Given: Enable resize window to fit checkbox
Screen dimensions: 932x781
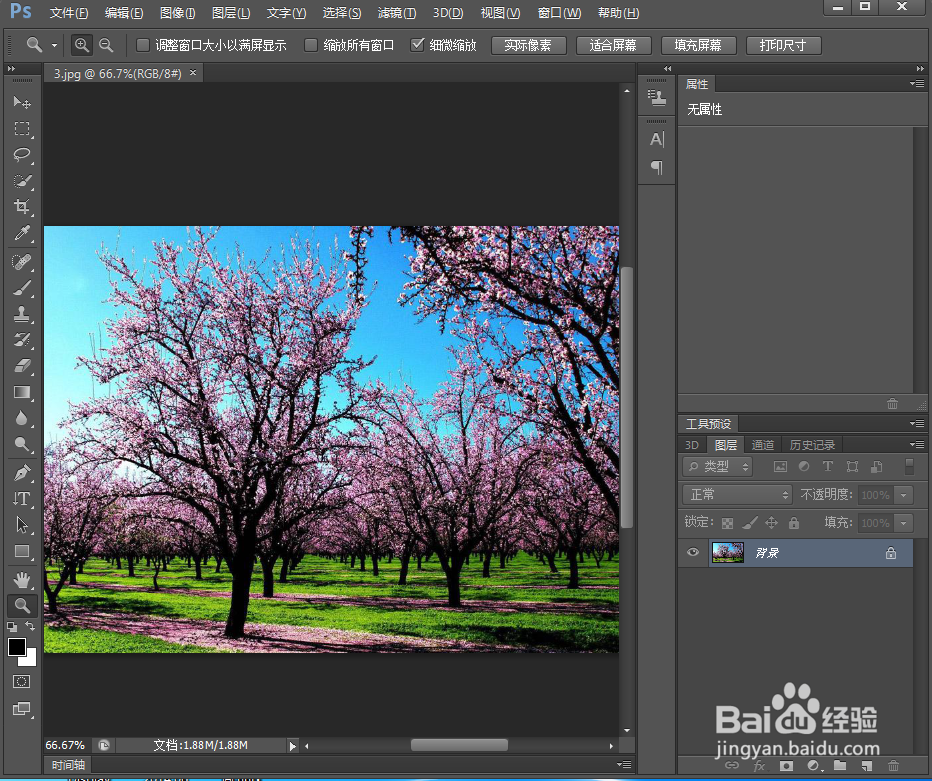Looking at the screenshot, I should (x=143, y=45).
